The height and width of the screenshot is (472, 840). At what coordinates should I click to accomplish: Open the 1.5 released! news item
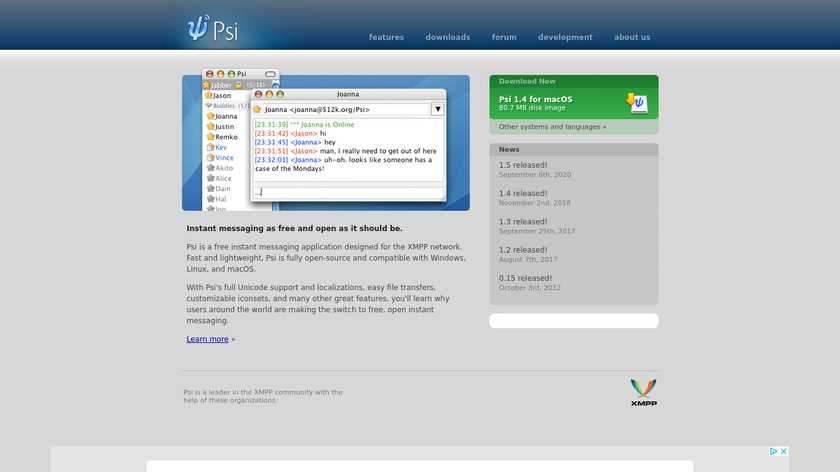pyautogui.click(x=523, y=165)
